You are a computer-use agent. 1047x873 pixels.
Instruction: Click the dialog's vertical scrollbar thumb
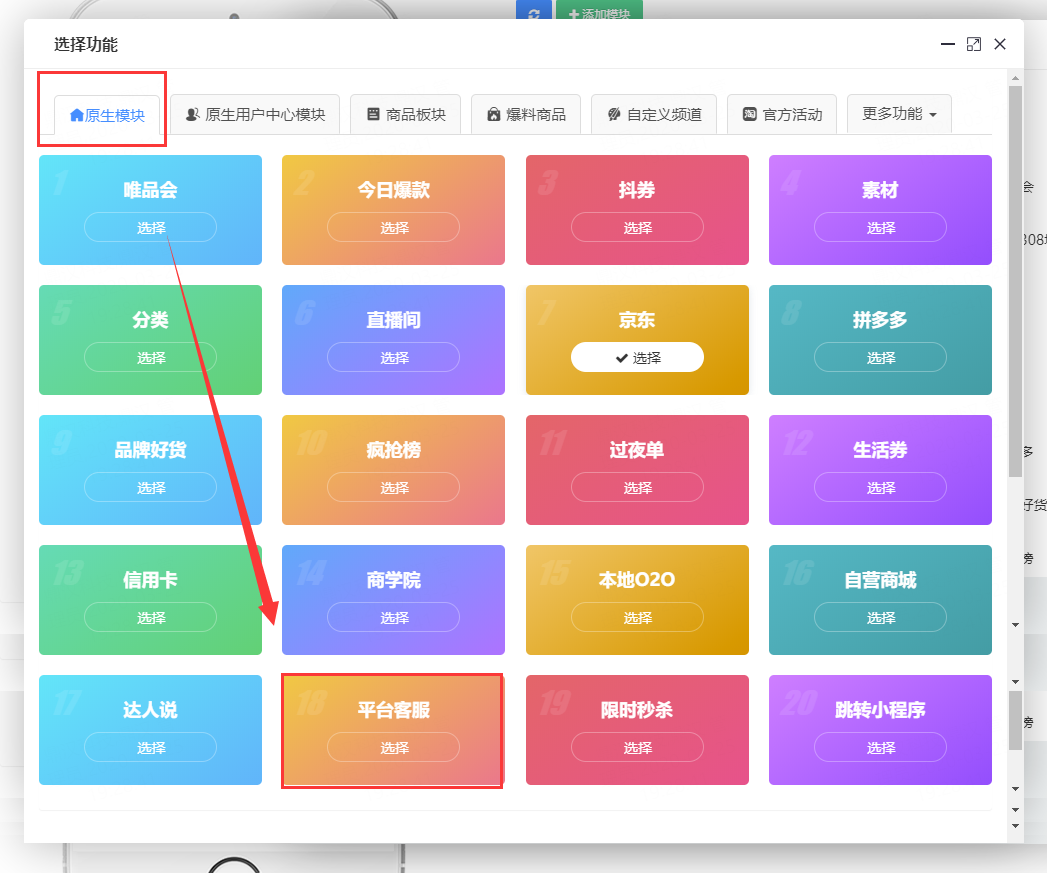(x=1015, y=281)
